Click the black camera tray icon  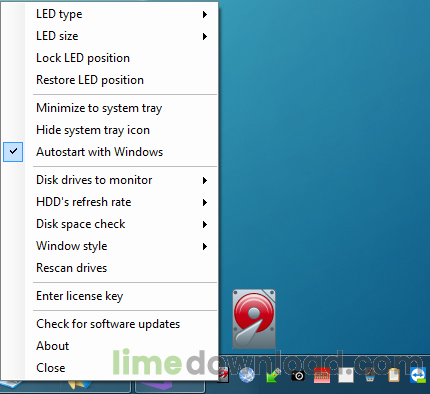click(x=298, y=376)
